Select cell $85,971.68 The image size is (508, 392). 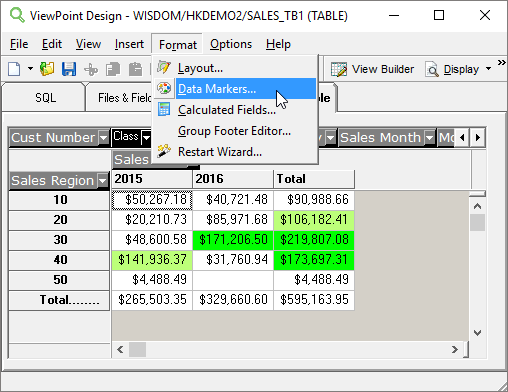pyautogui.click(x=233, y=220)
